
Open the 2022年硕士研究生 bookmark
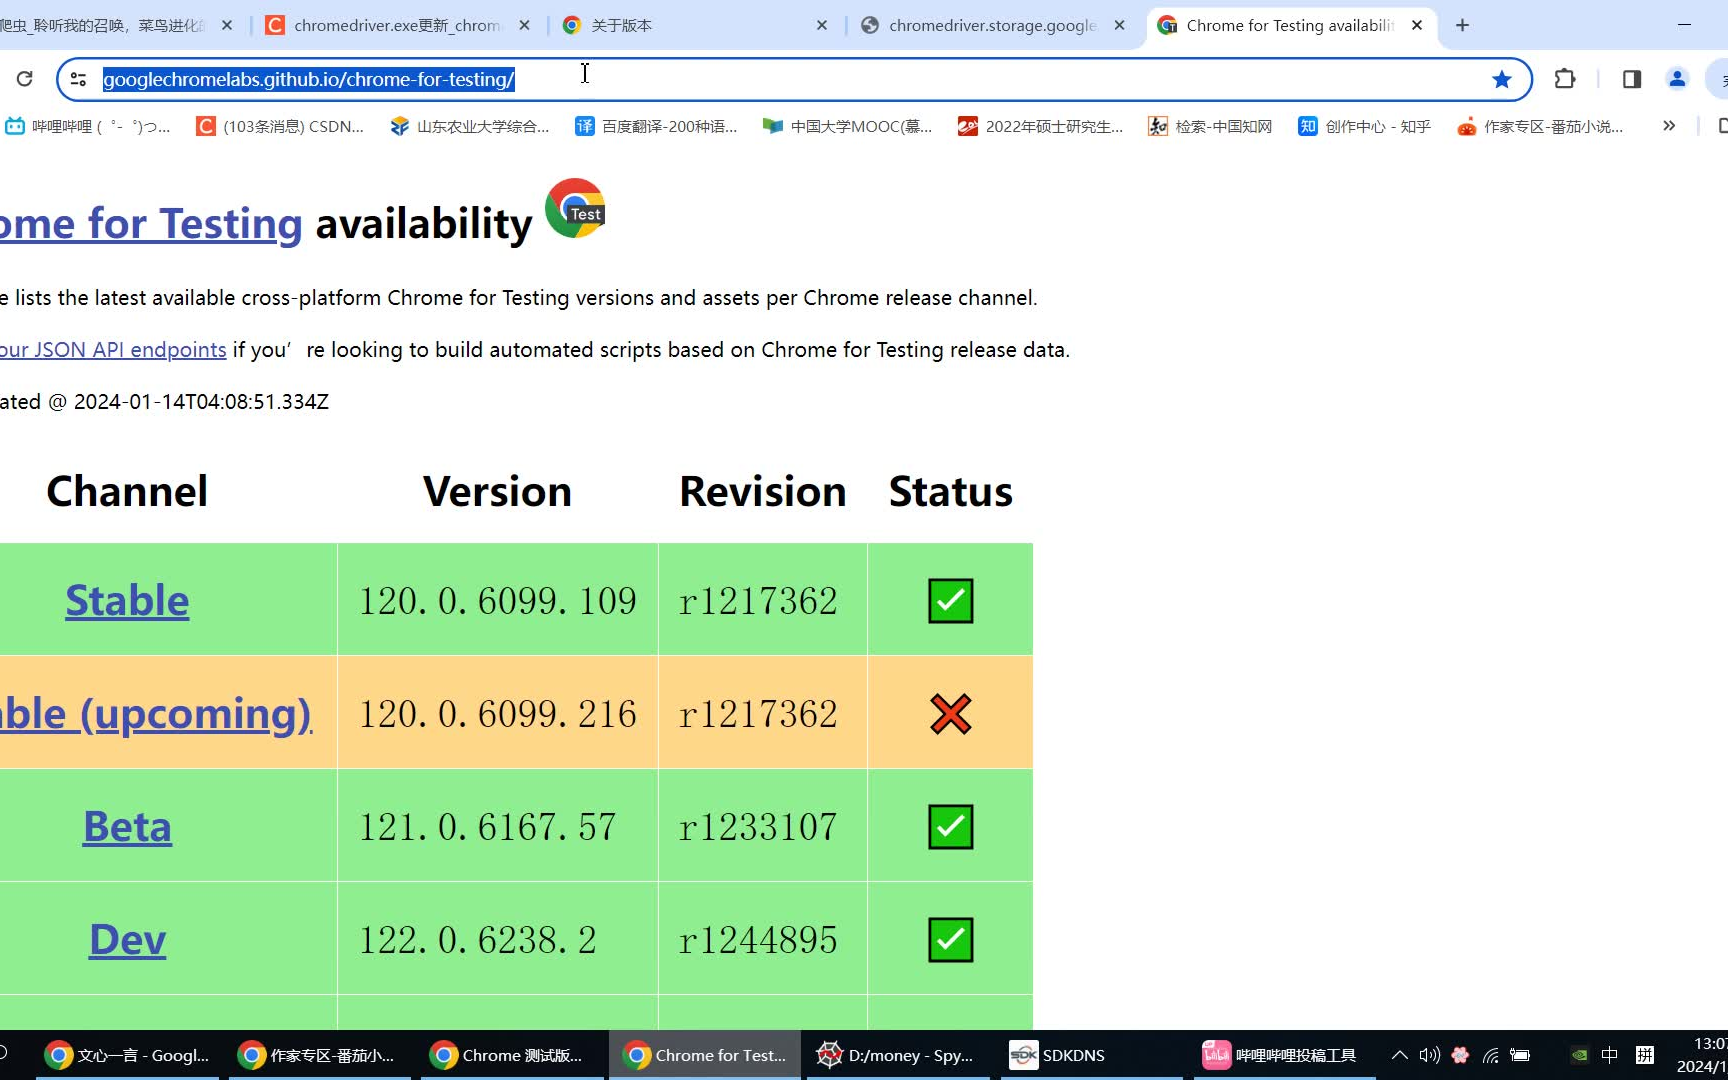pyautogui.click(x=1041, y=126)
